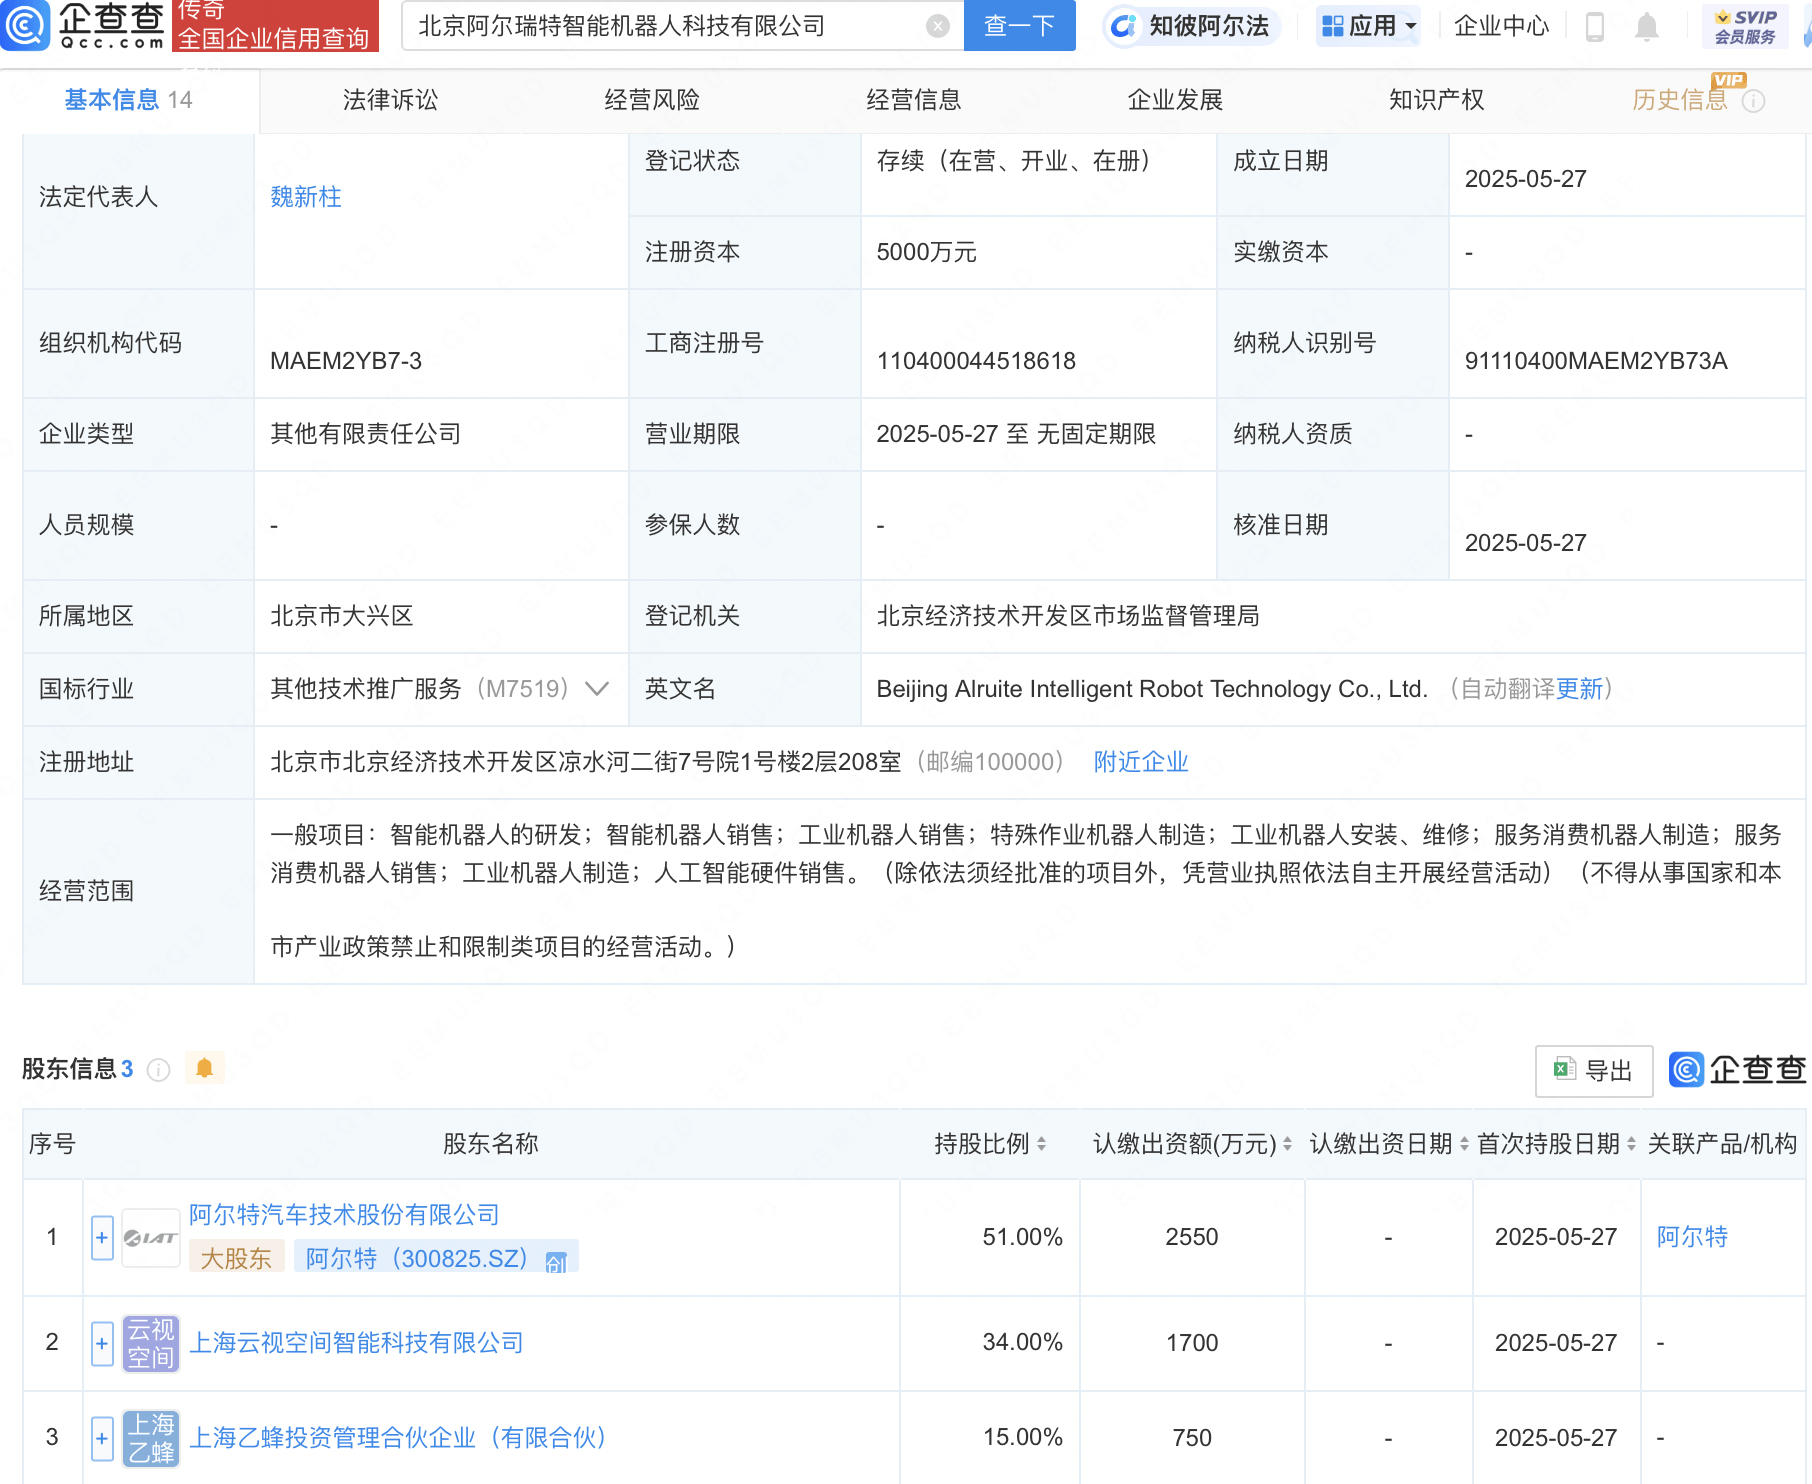Viewport: 1812px width, 1484px height.
Task: Click shareholding percentage 15.00%
Action: tap(1023, 1438)
